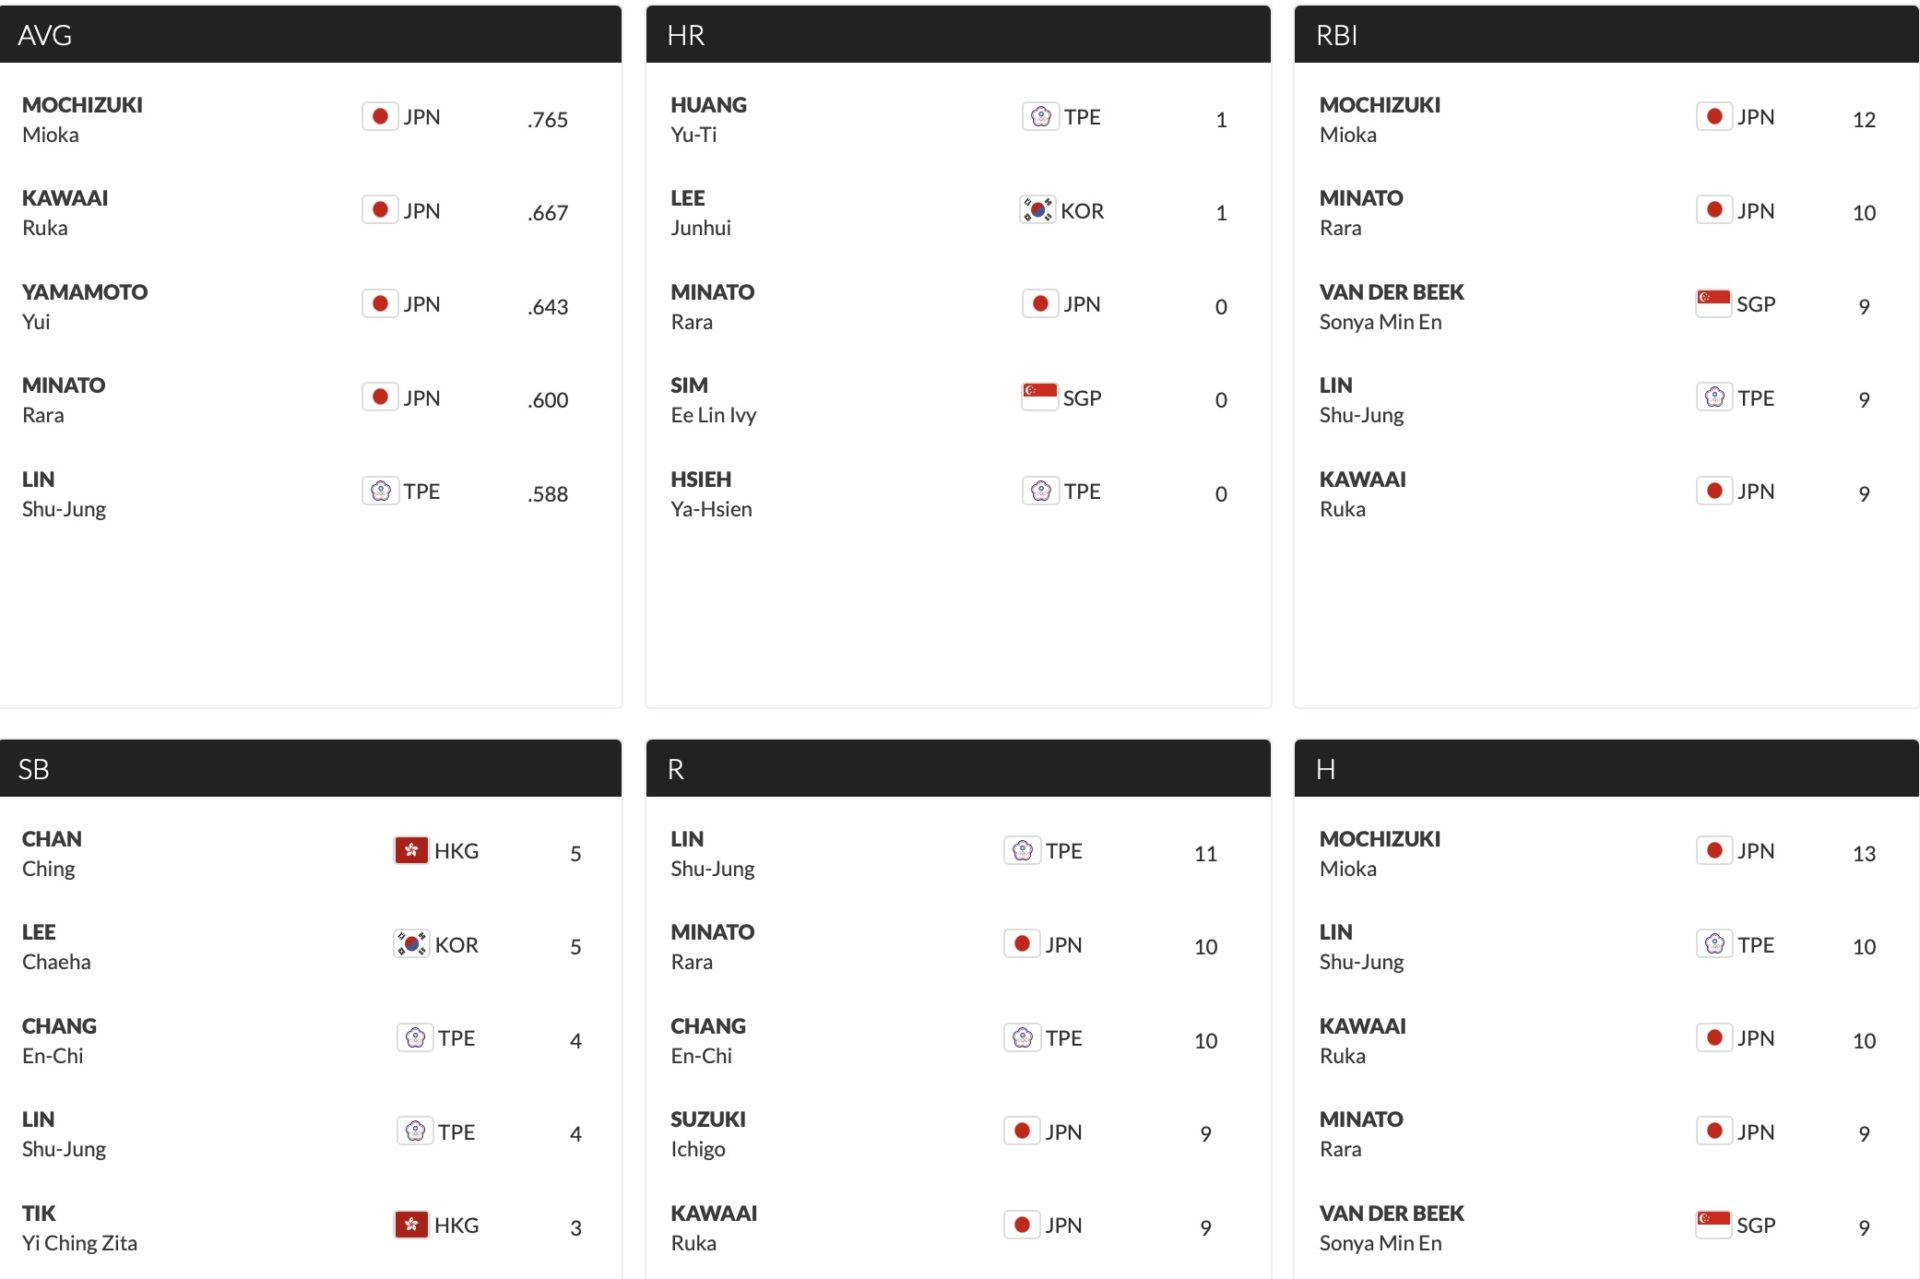Click Korea flag next to Lee Junhui
Screen dimensions: 1920x1279
(x=1037, y=210)
